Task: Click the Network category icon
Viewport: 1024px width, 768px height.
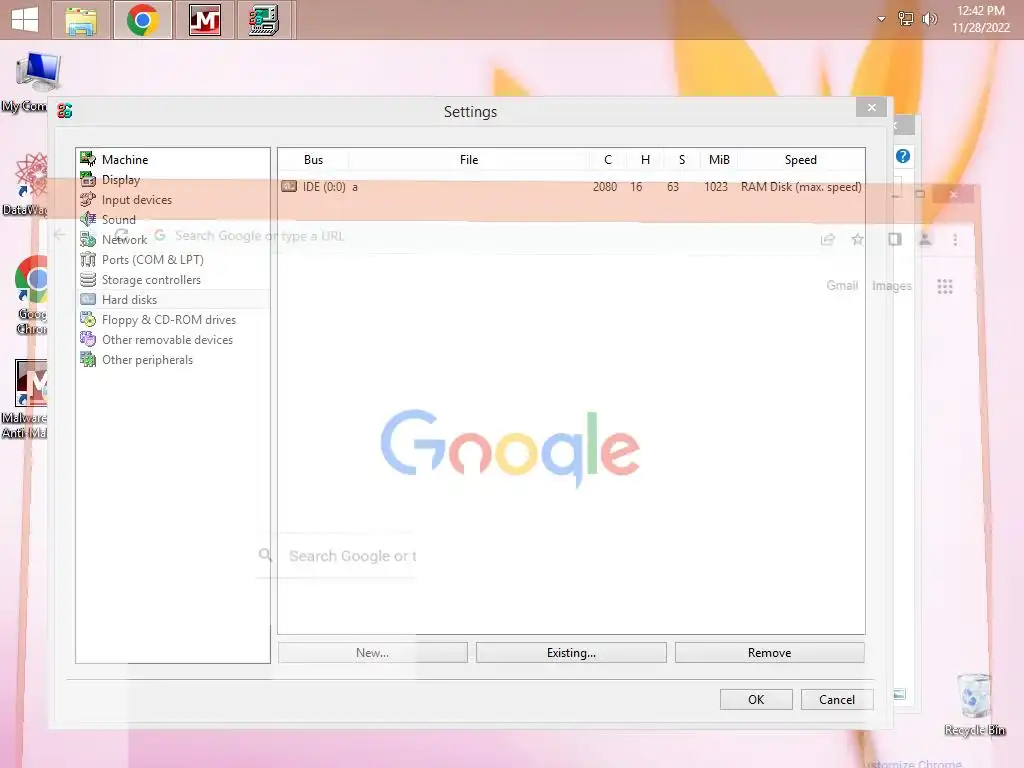Action: coord(88,240)
